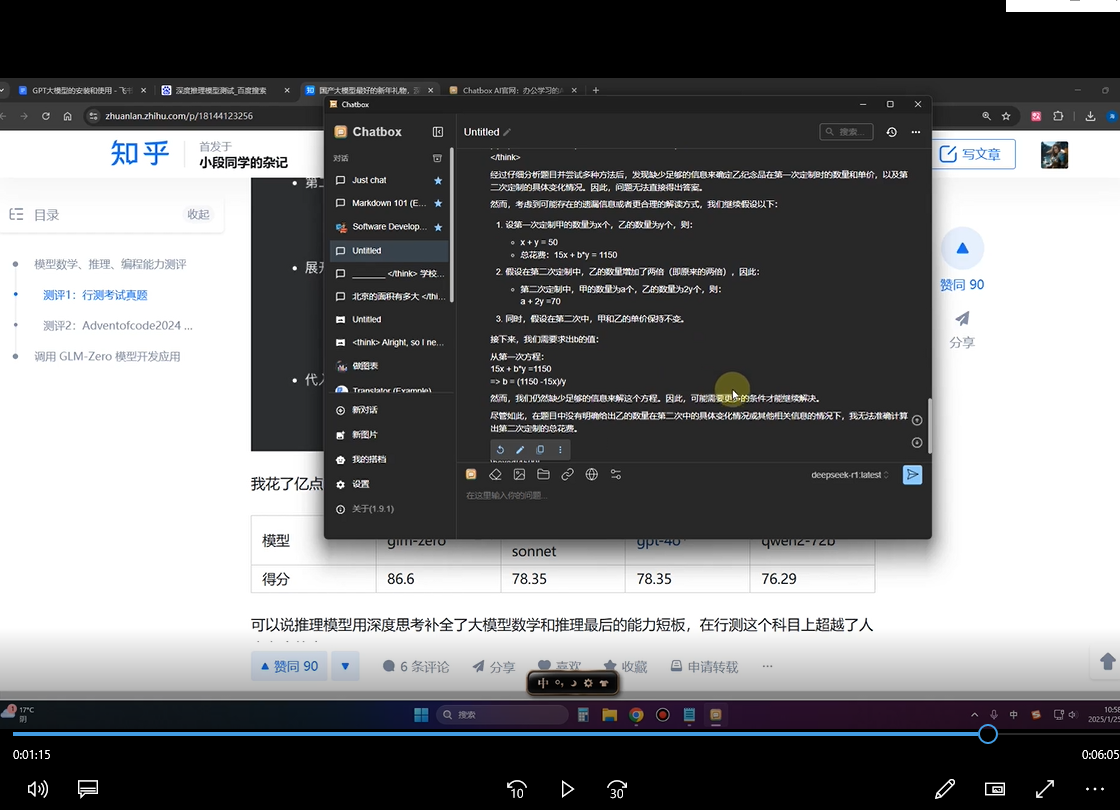Switch to GPT大模型的安装和使用 browser tab
1120x810 pixels.
pyautogui.click(x=82, y=91)
